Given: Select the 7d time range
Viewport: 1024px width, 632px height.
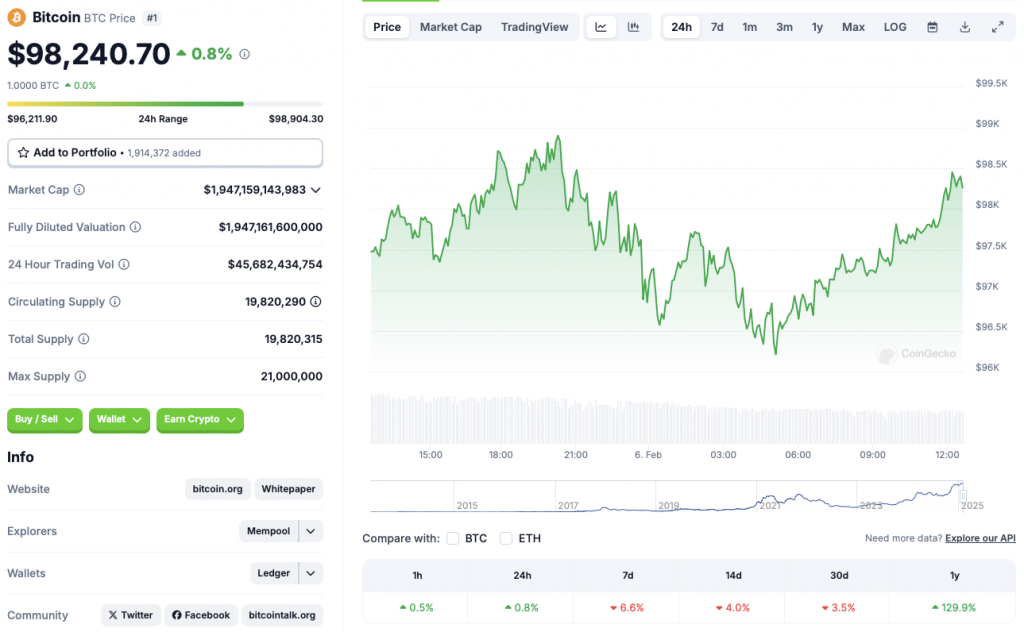Looking at the screenshot, I should tap(717, 27).
